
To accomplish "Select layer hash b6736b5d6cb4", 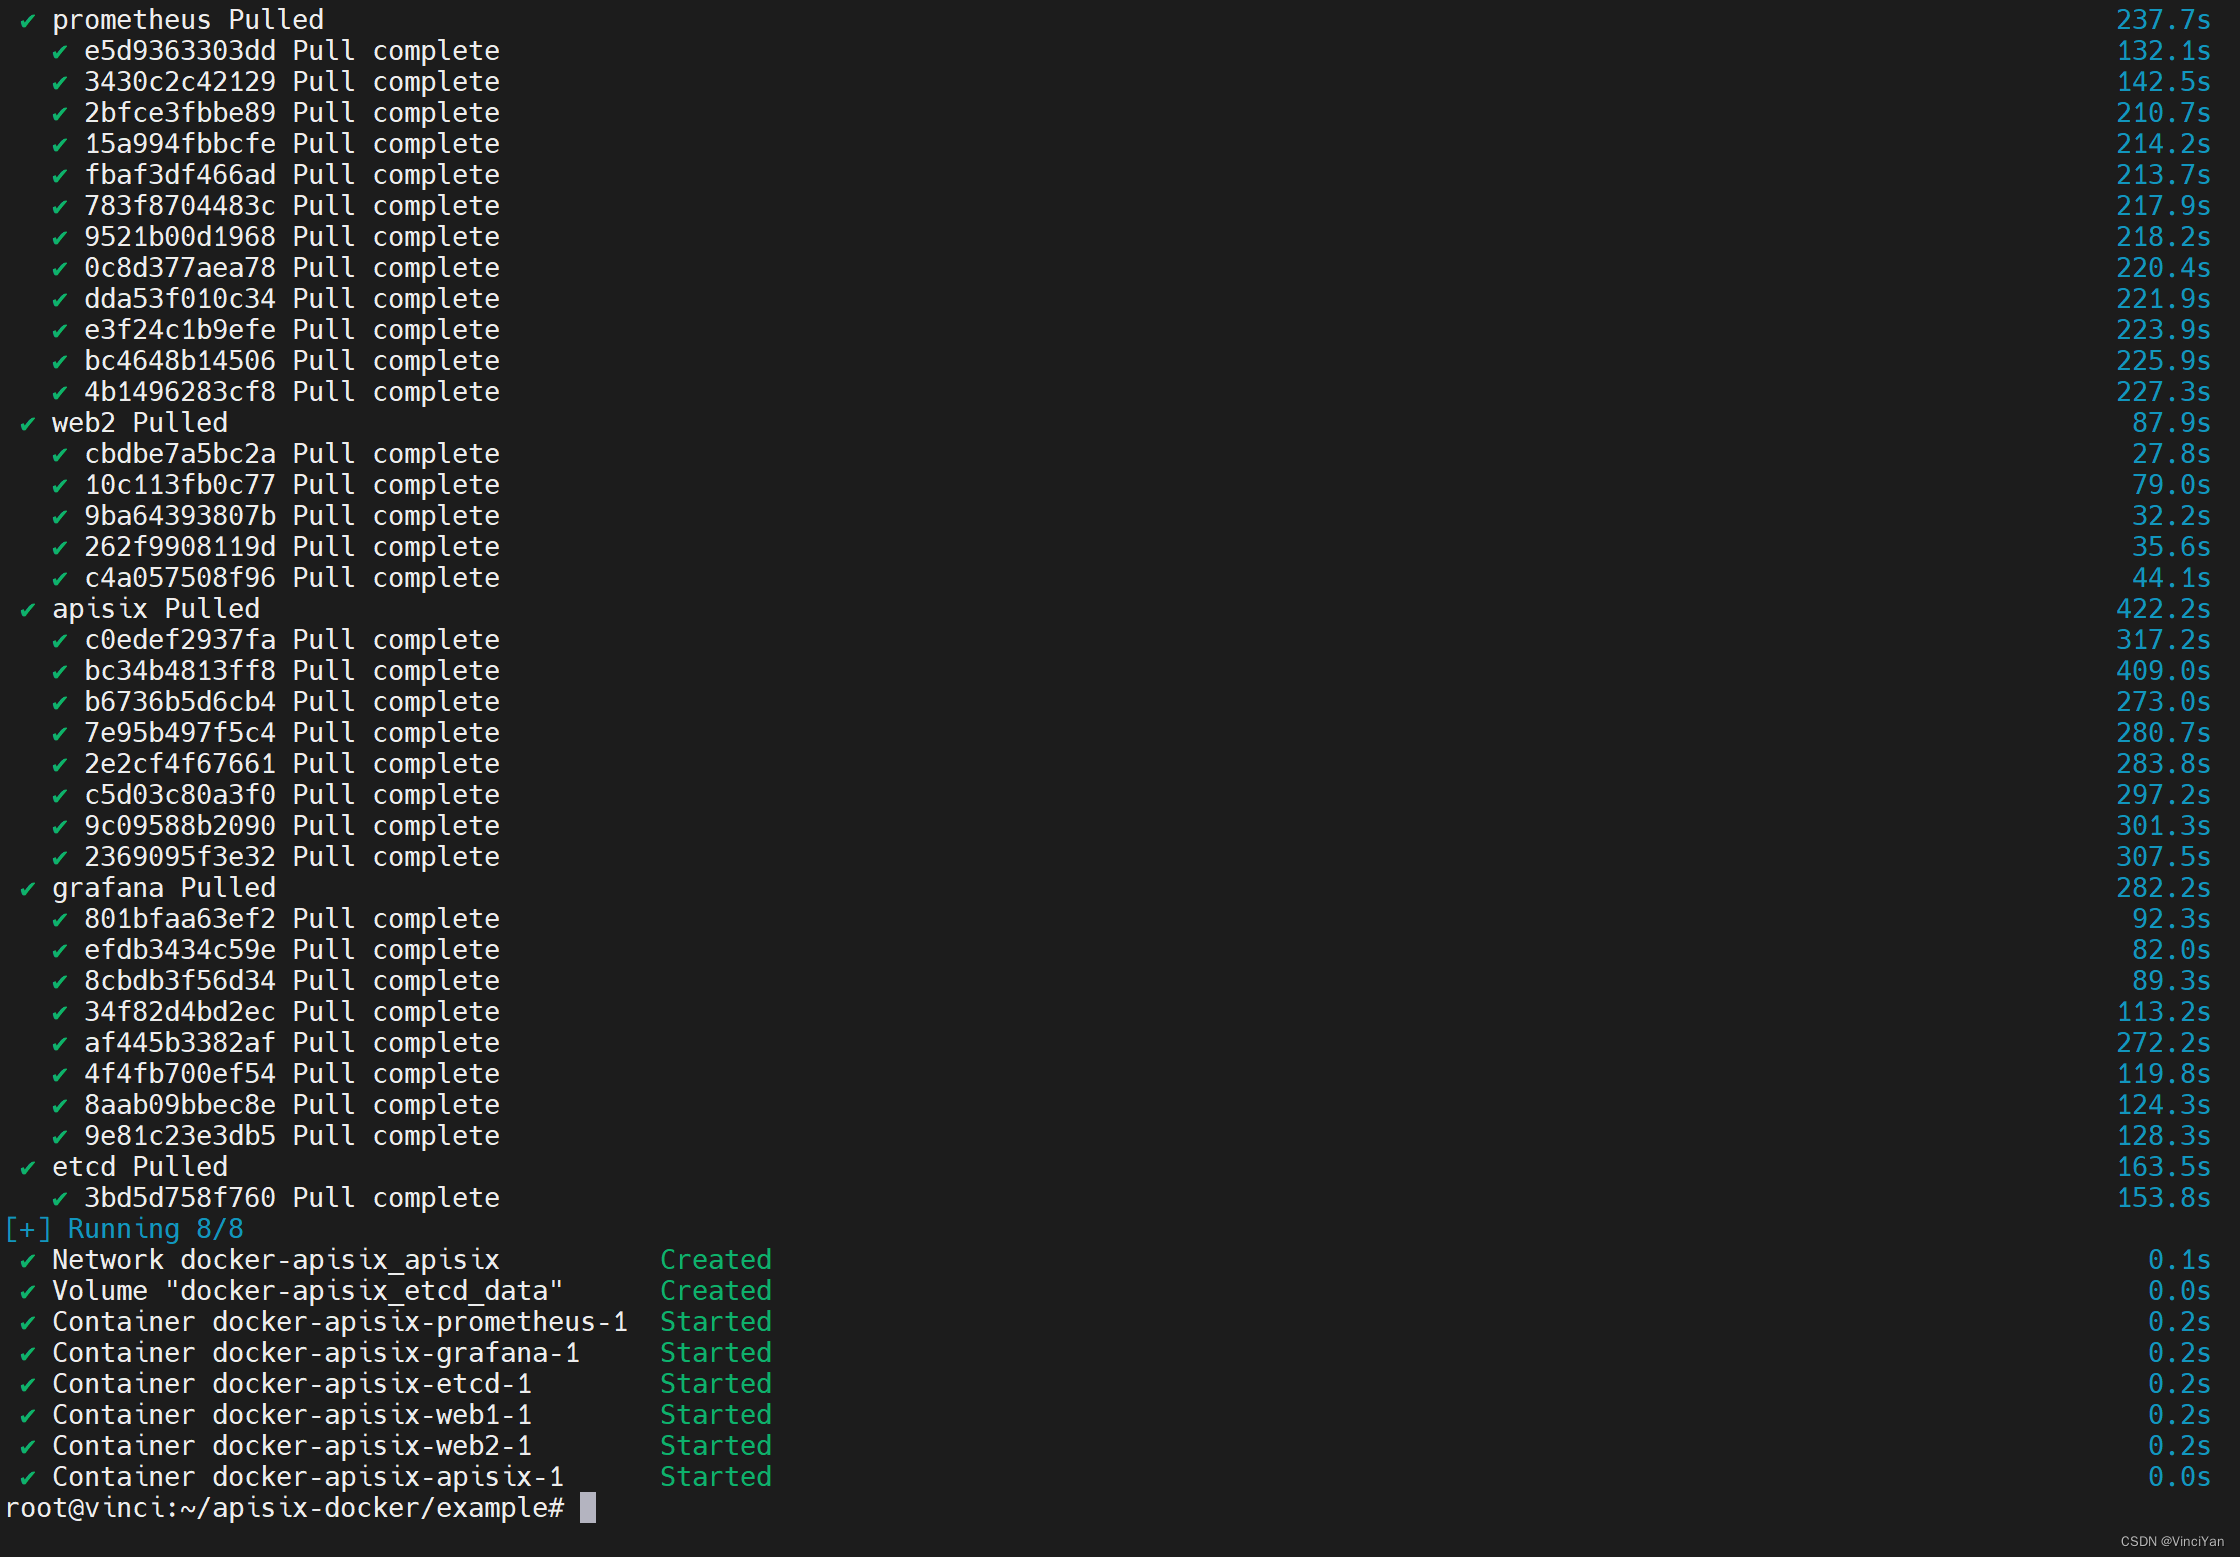I will (180, 702).
